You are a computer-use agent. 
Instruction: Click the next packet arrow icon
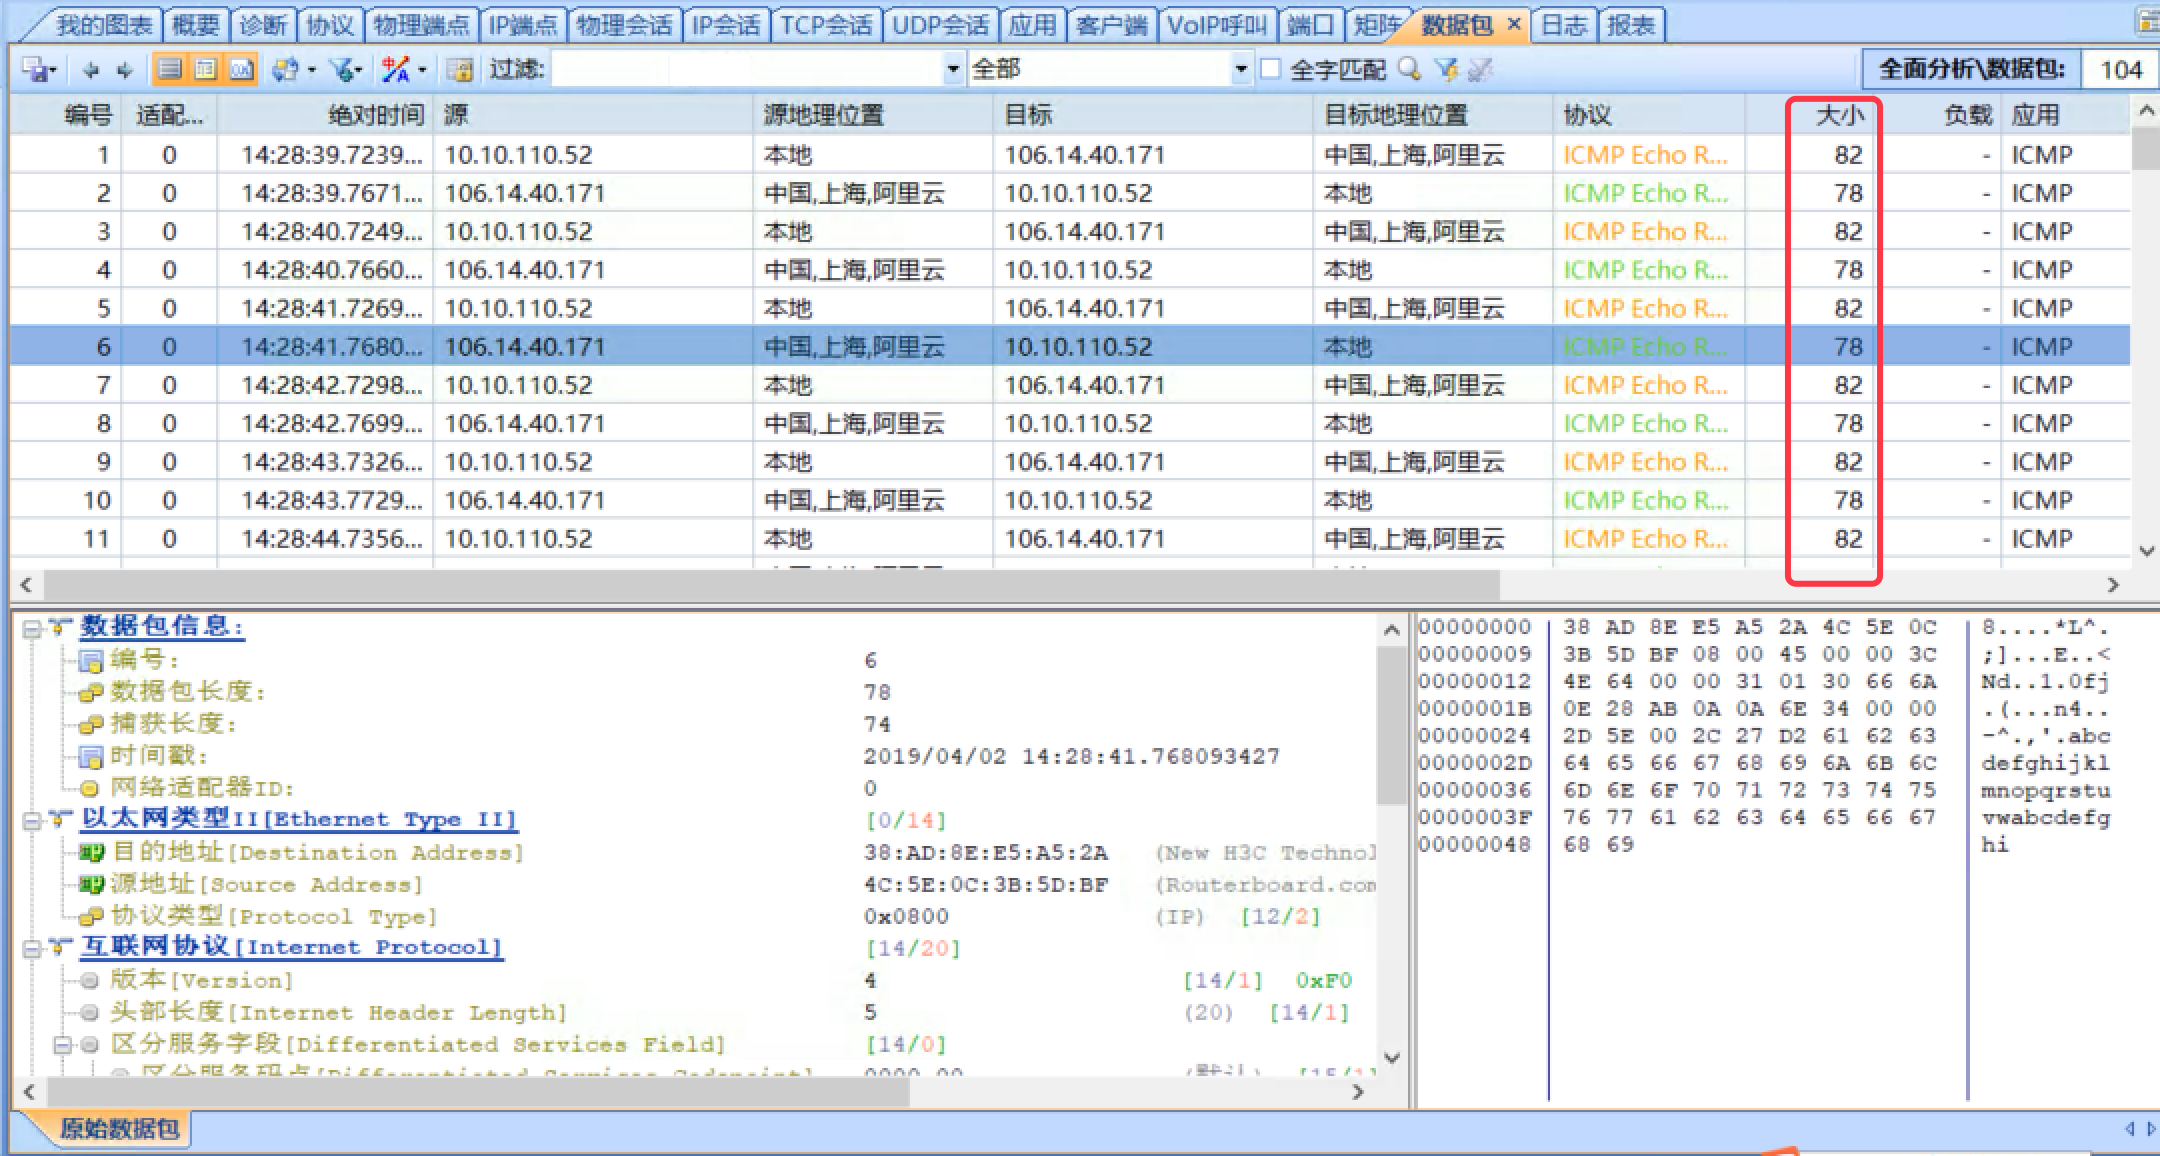125,70
